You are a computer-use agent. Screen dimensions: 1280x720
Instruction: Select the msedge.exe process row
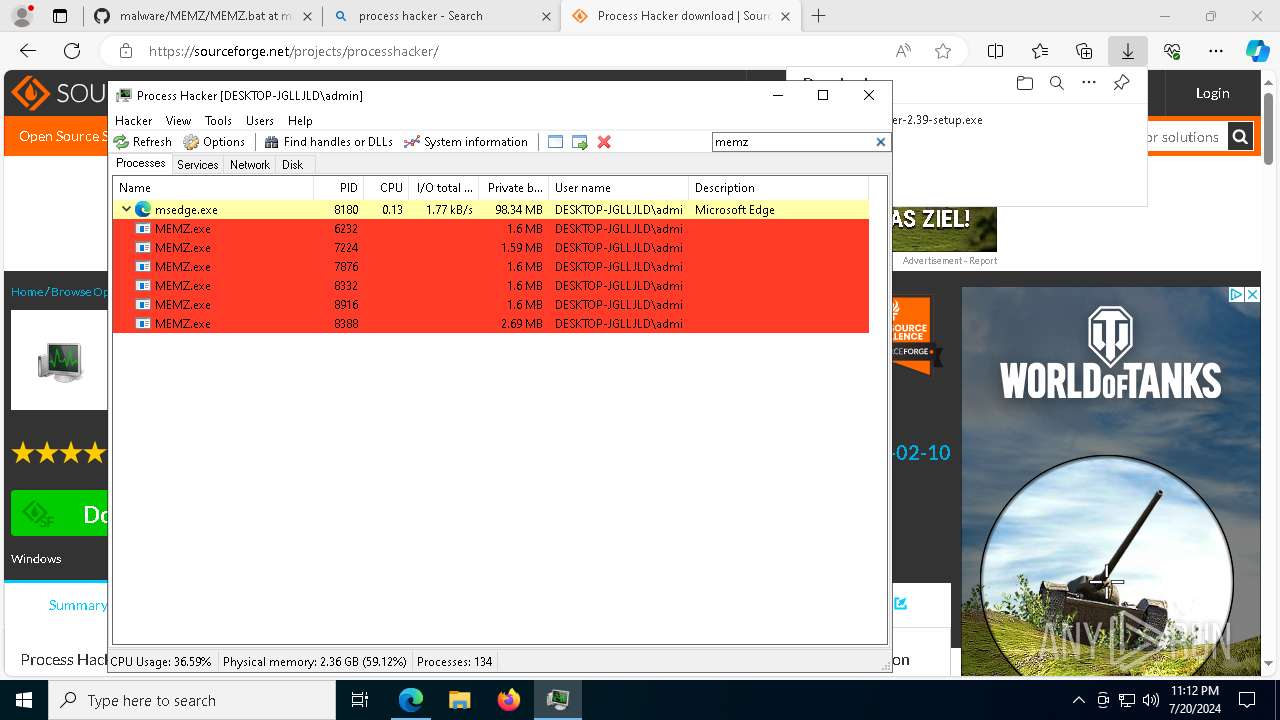pos(491,210)
